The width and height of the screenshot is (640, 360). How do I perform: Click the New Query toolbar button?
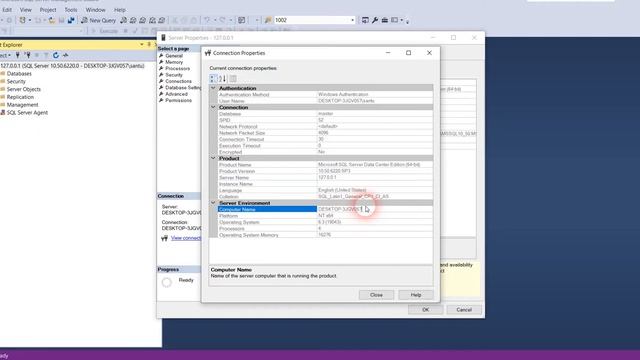[x=98, y=20]
